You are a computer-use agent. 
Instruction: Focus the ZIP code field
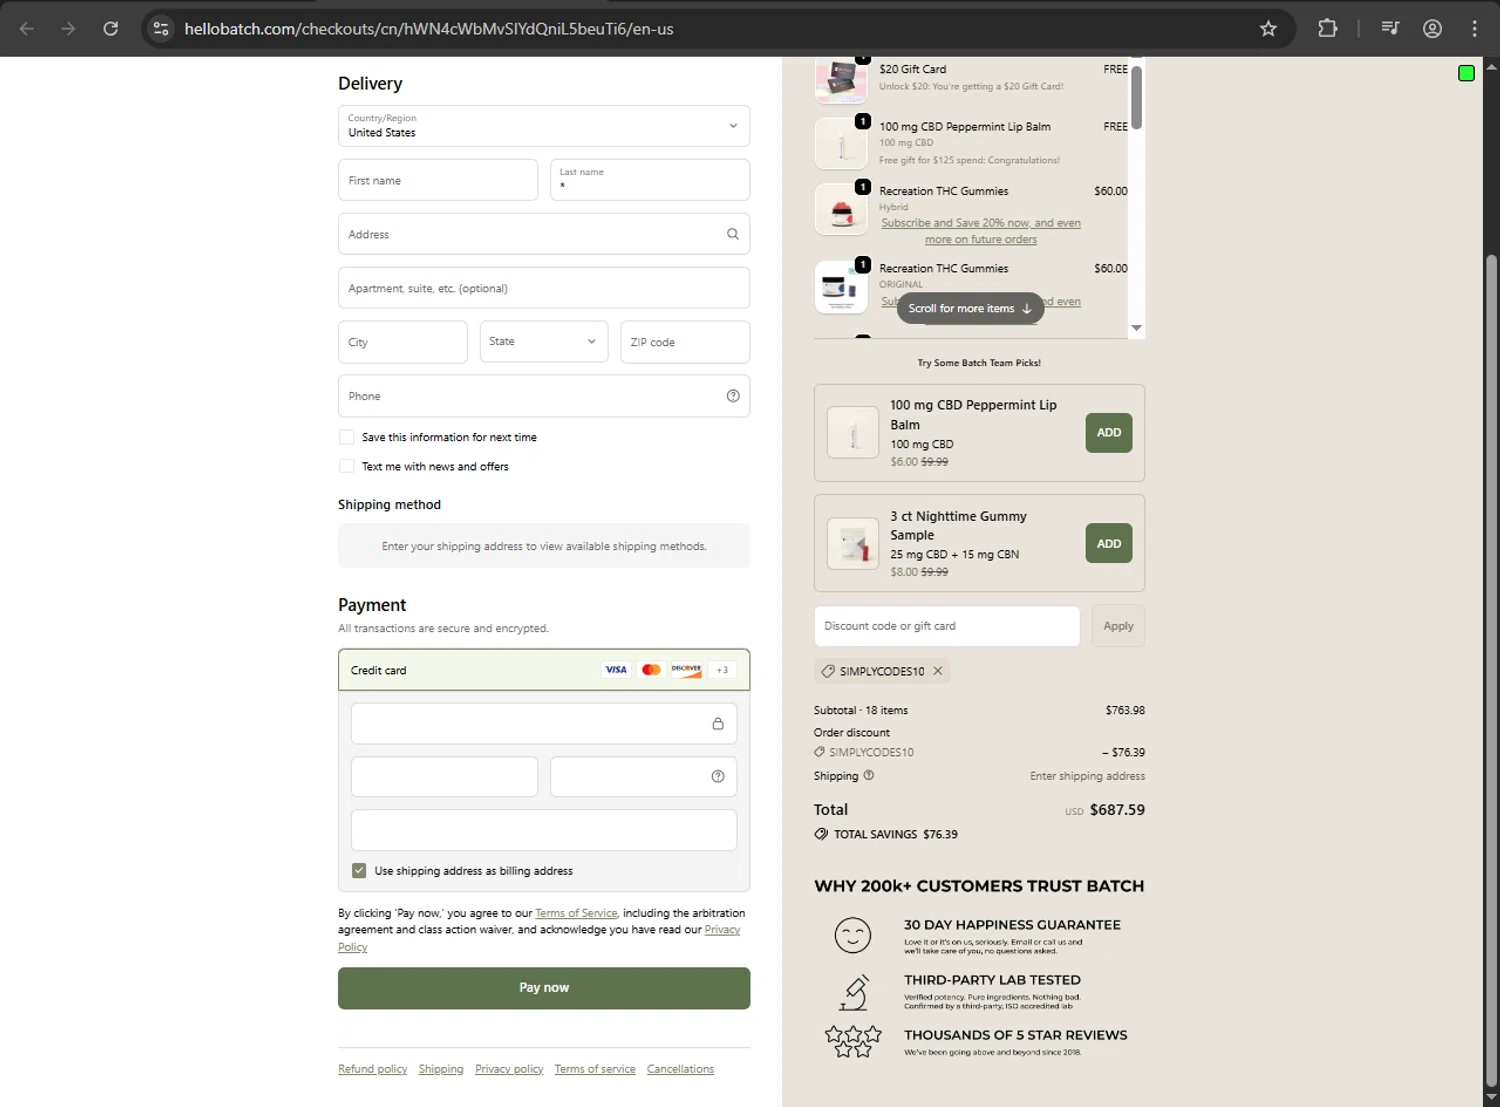[685, 342]
